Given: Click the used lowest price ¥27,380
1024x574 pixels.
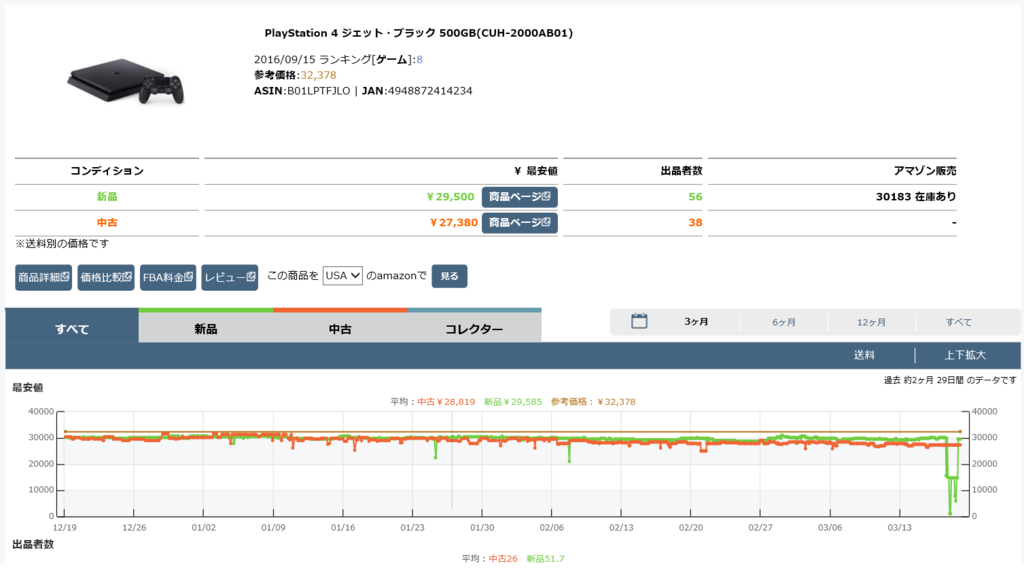Looking at the screenshot, I should tap(454, 223).
